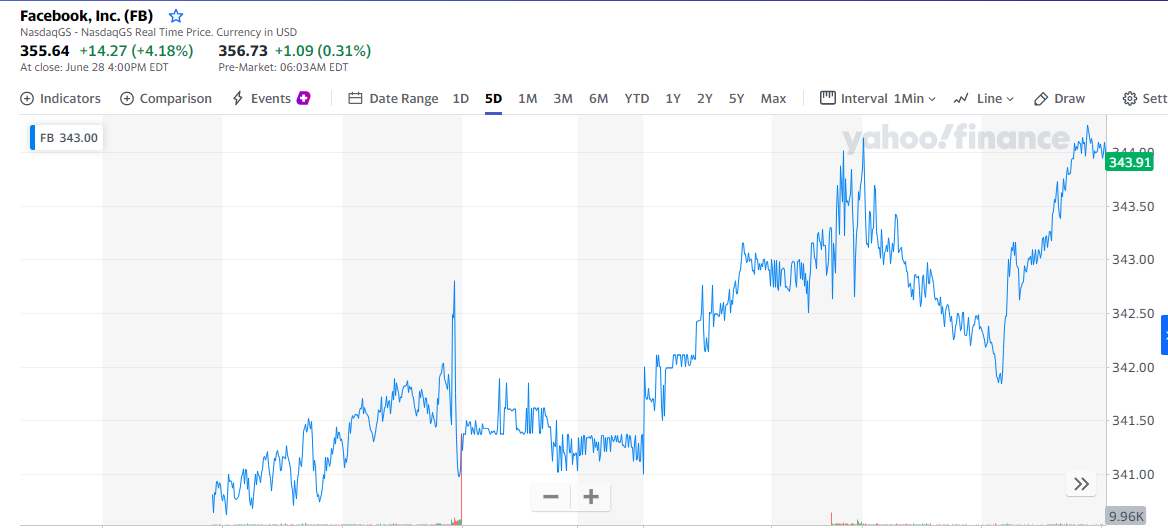Screen dimensions: 1168x528
Task: Jump to latest data with double-arrow button
Action: click(1081, 484)
